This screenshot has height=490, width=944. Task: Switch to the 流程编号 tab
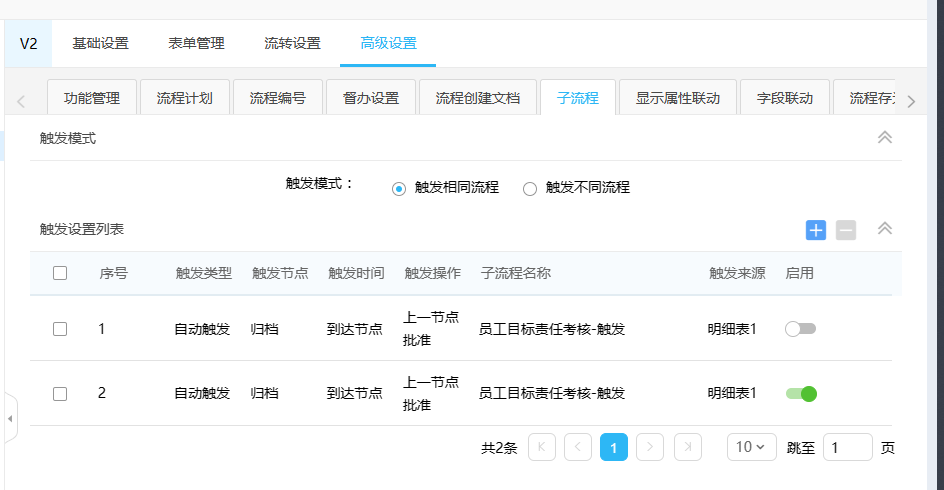277,98
